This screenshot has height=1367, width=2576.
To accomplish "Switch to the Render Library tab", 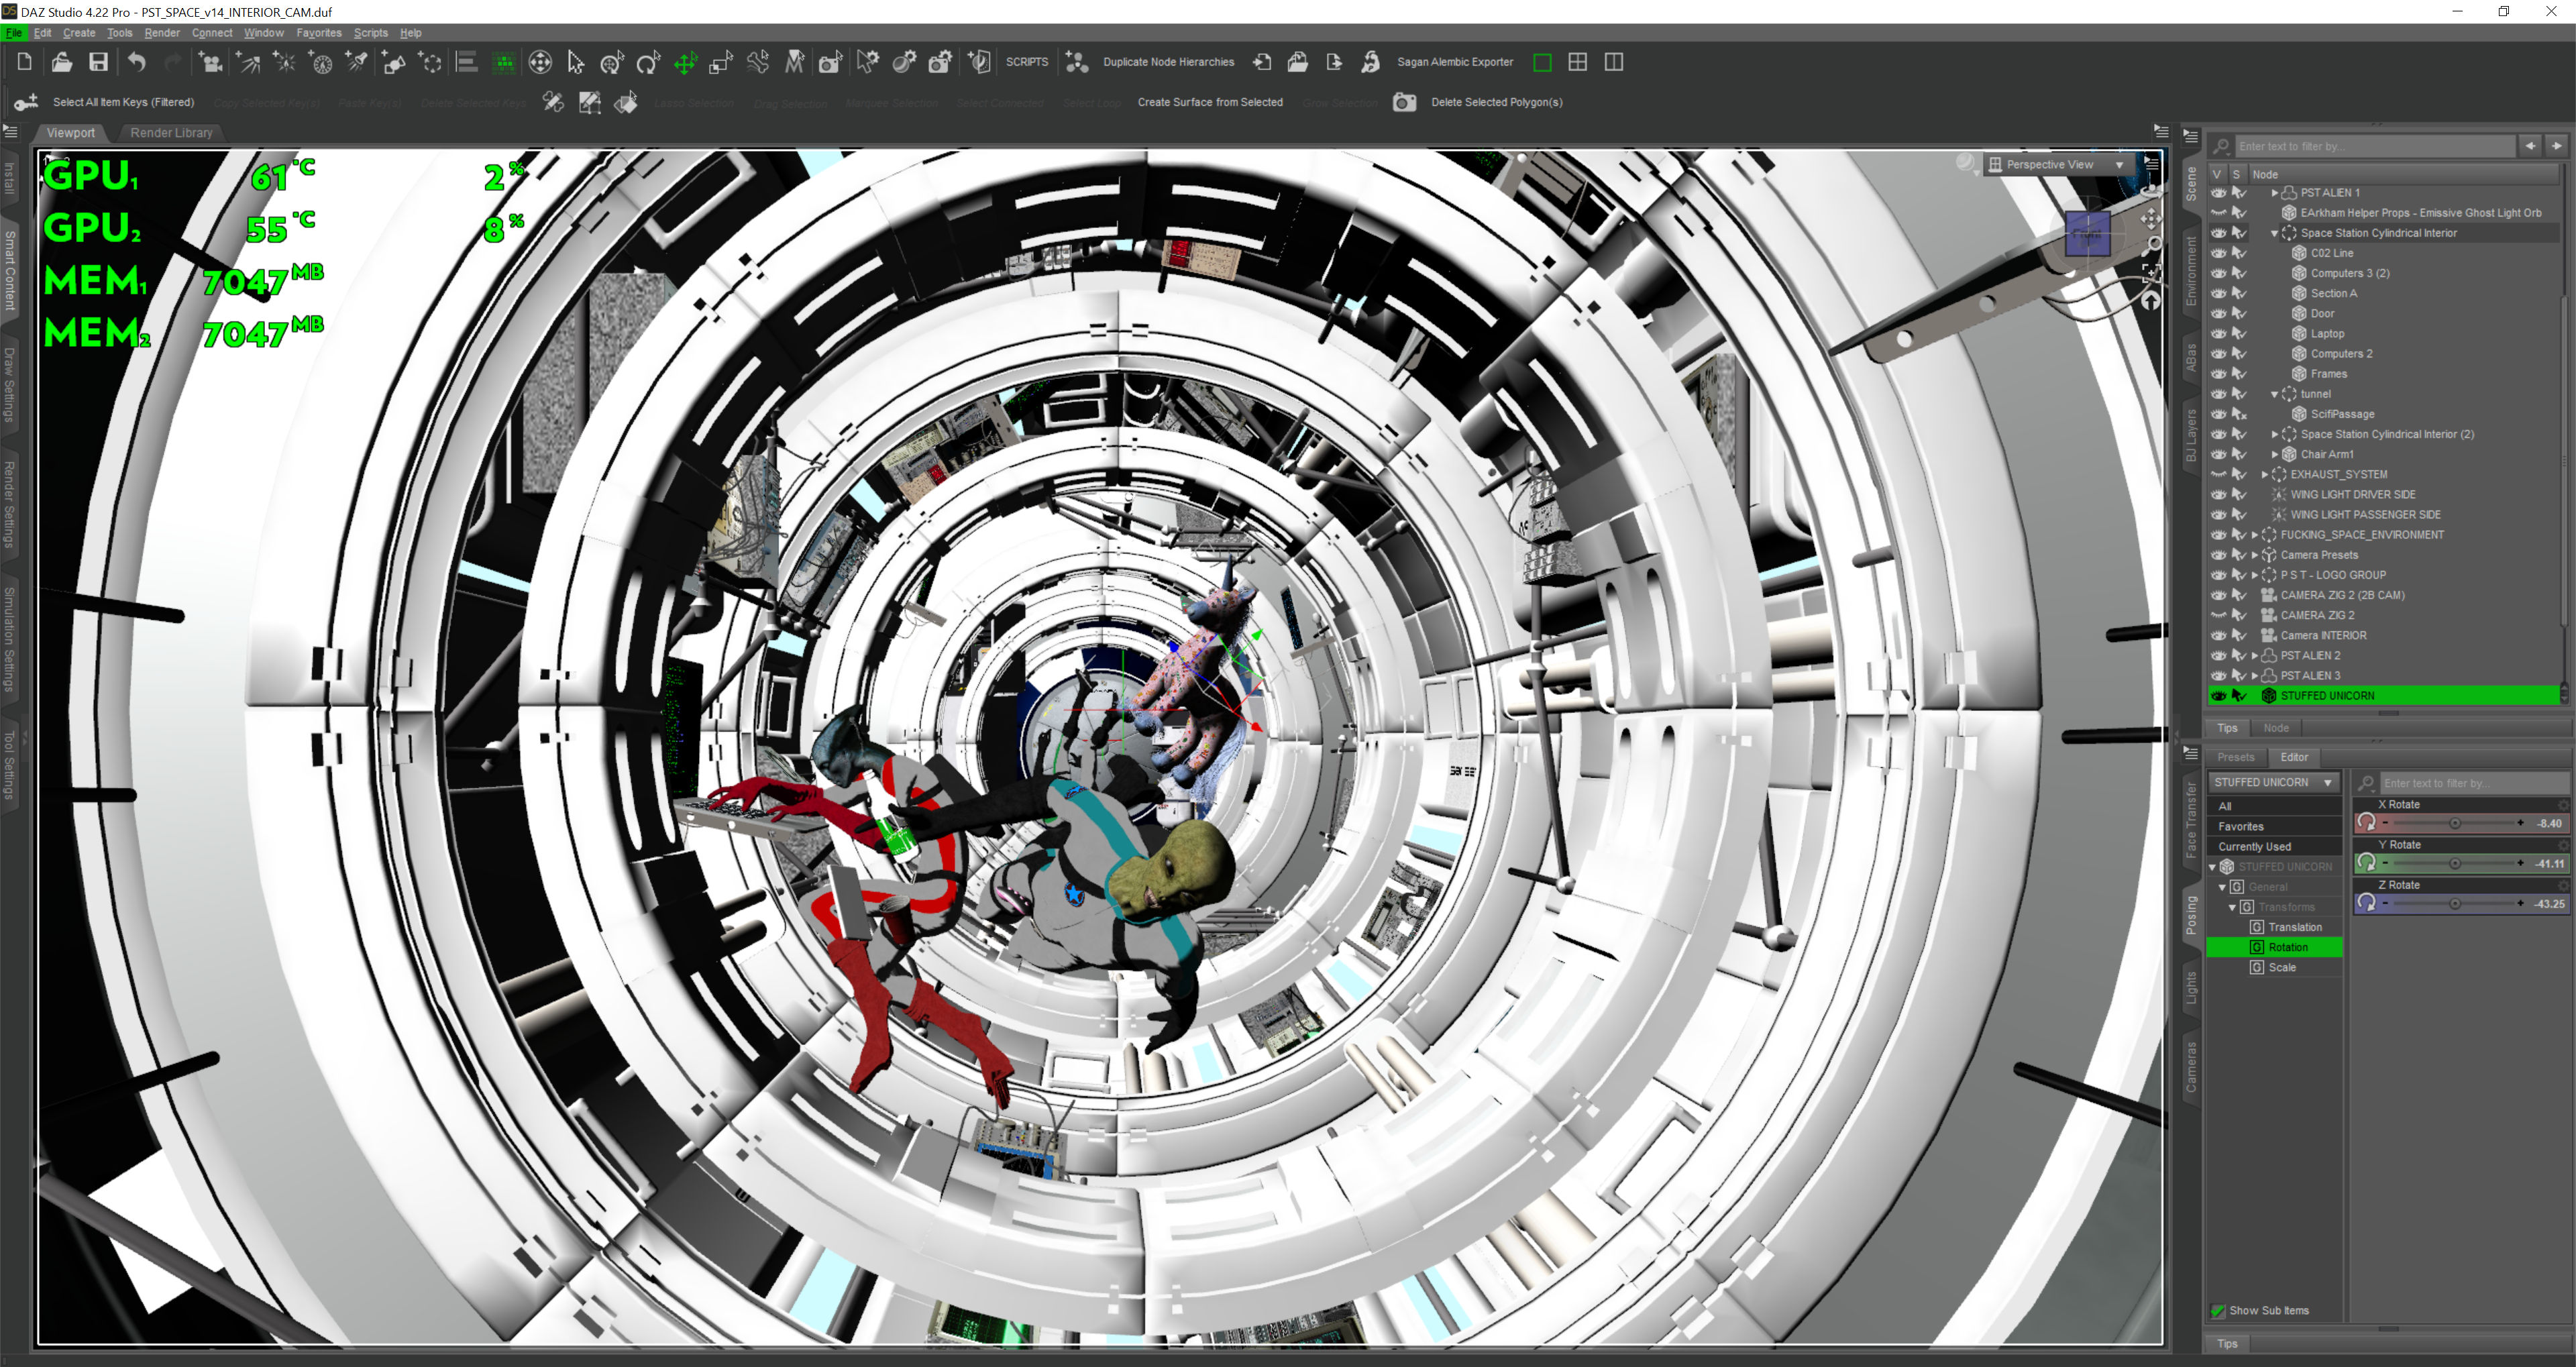I will [x=171, y=132].
